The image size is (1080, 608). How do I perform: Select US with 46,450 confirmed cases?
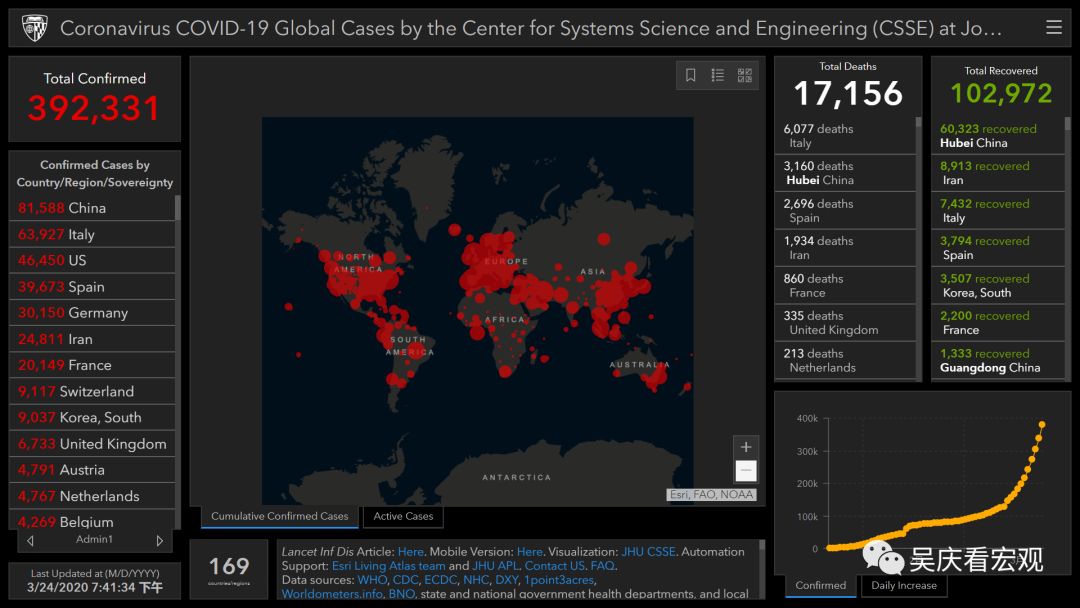click(x=92, y=260)
